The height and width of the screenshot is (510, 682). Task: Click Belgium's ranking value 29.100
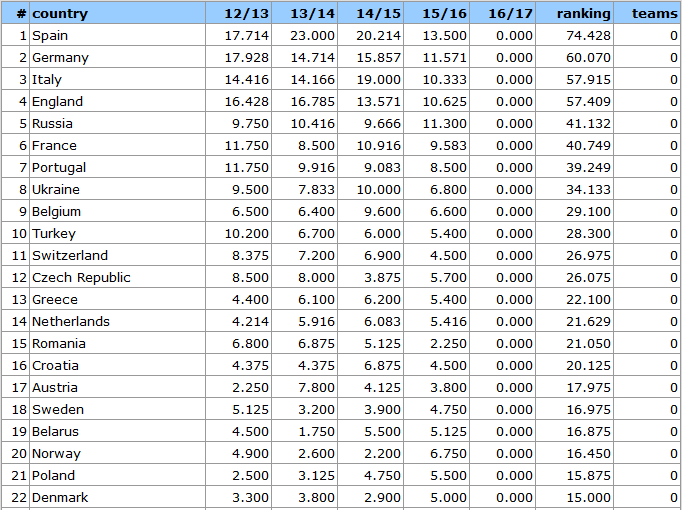pos(588,211)
